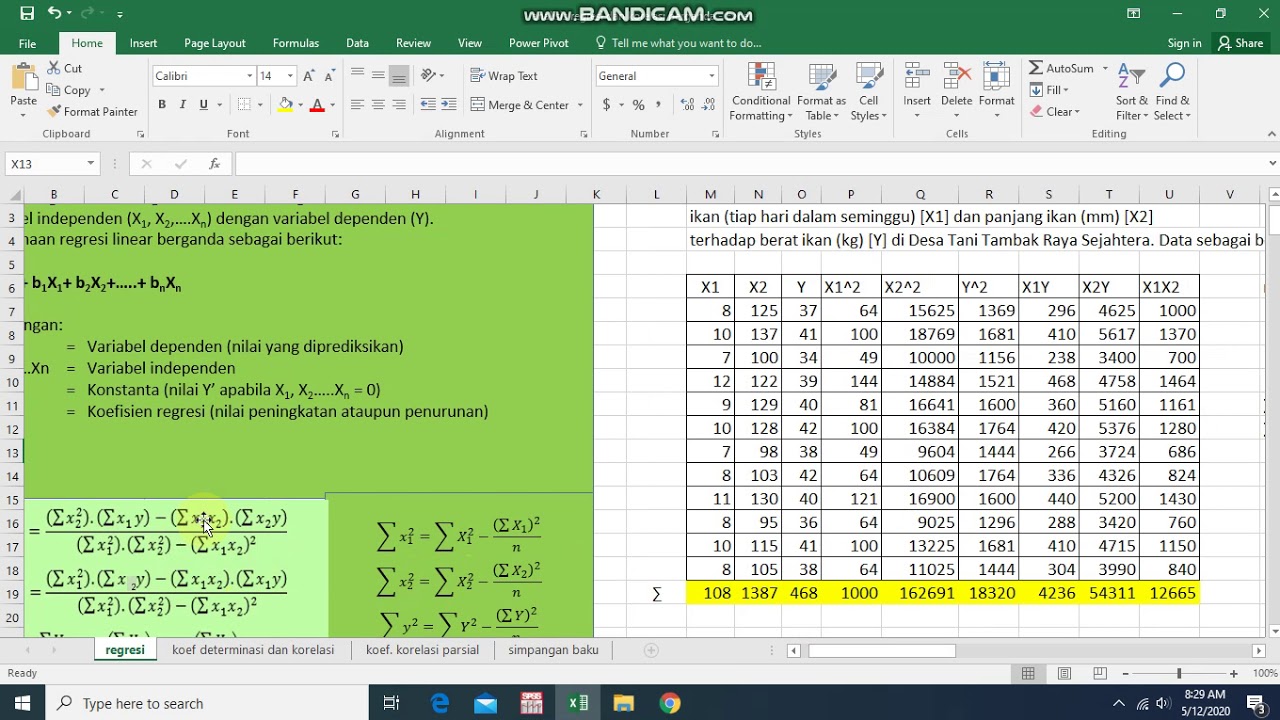1280x720 pixels.
Task: Center text horizontally
Action: click(x=378, y=105)
